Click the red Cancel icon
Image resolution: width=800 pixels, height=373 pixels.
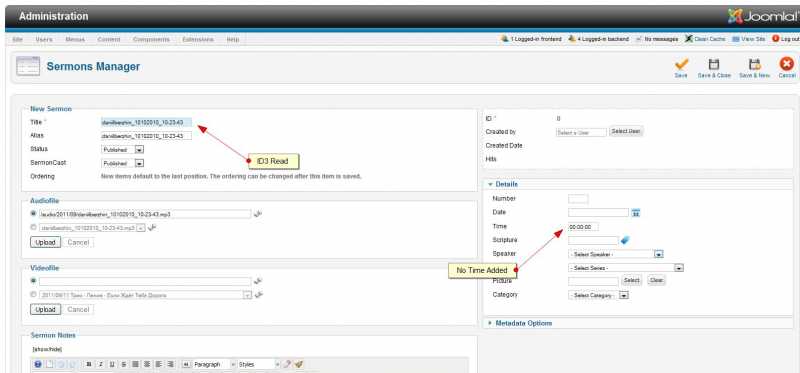787,64
